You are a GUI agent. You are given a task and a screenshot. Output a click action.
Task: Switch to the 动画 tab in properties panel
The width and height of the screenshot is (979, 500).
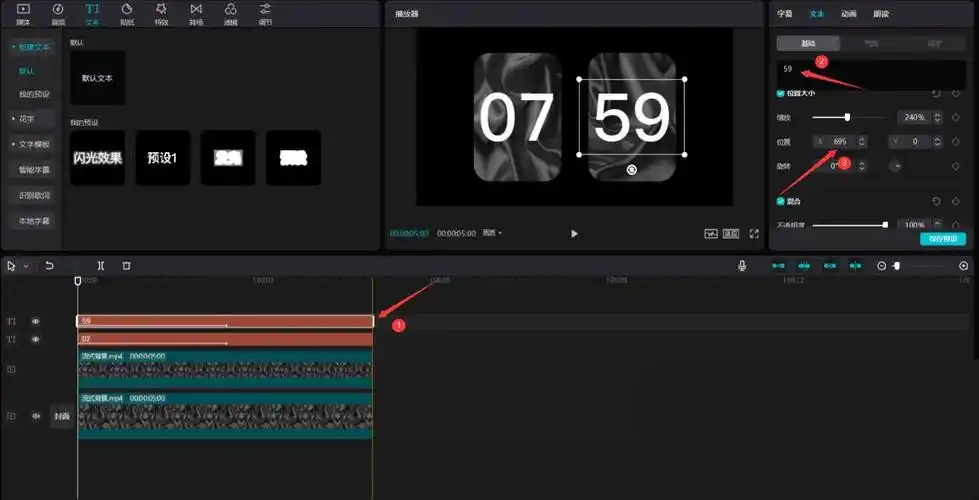[x=848, y=14]
